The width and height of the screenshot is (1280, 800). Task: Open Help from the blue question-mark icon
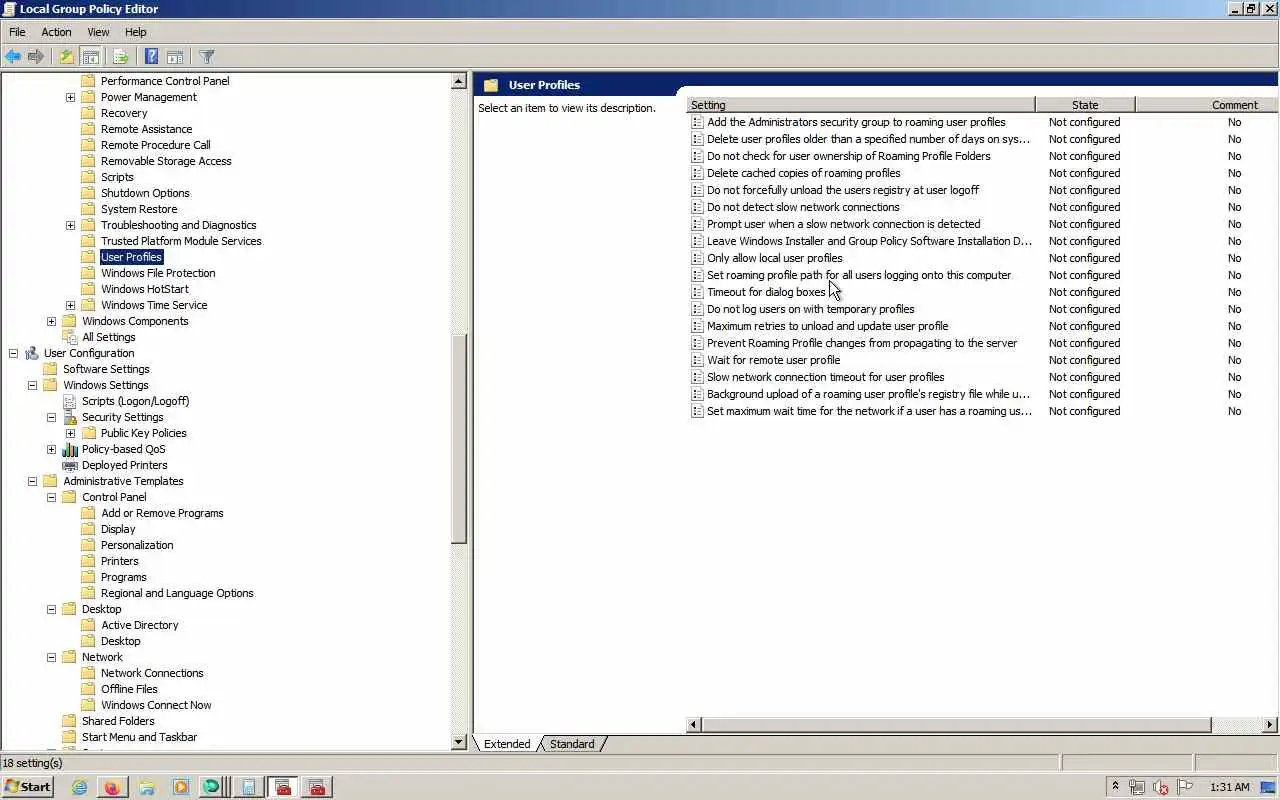(151, 57)
